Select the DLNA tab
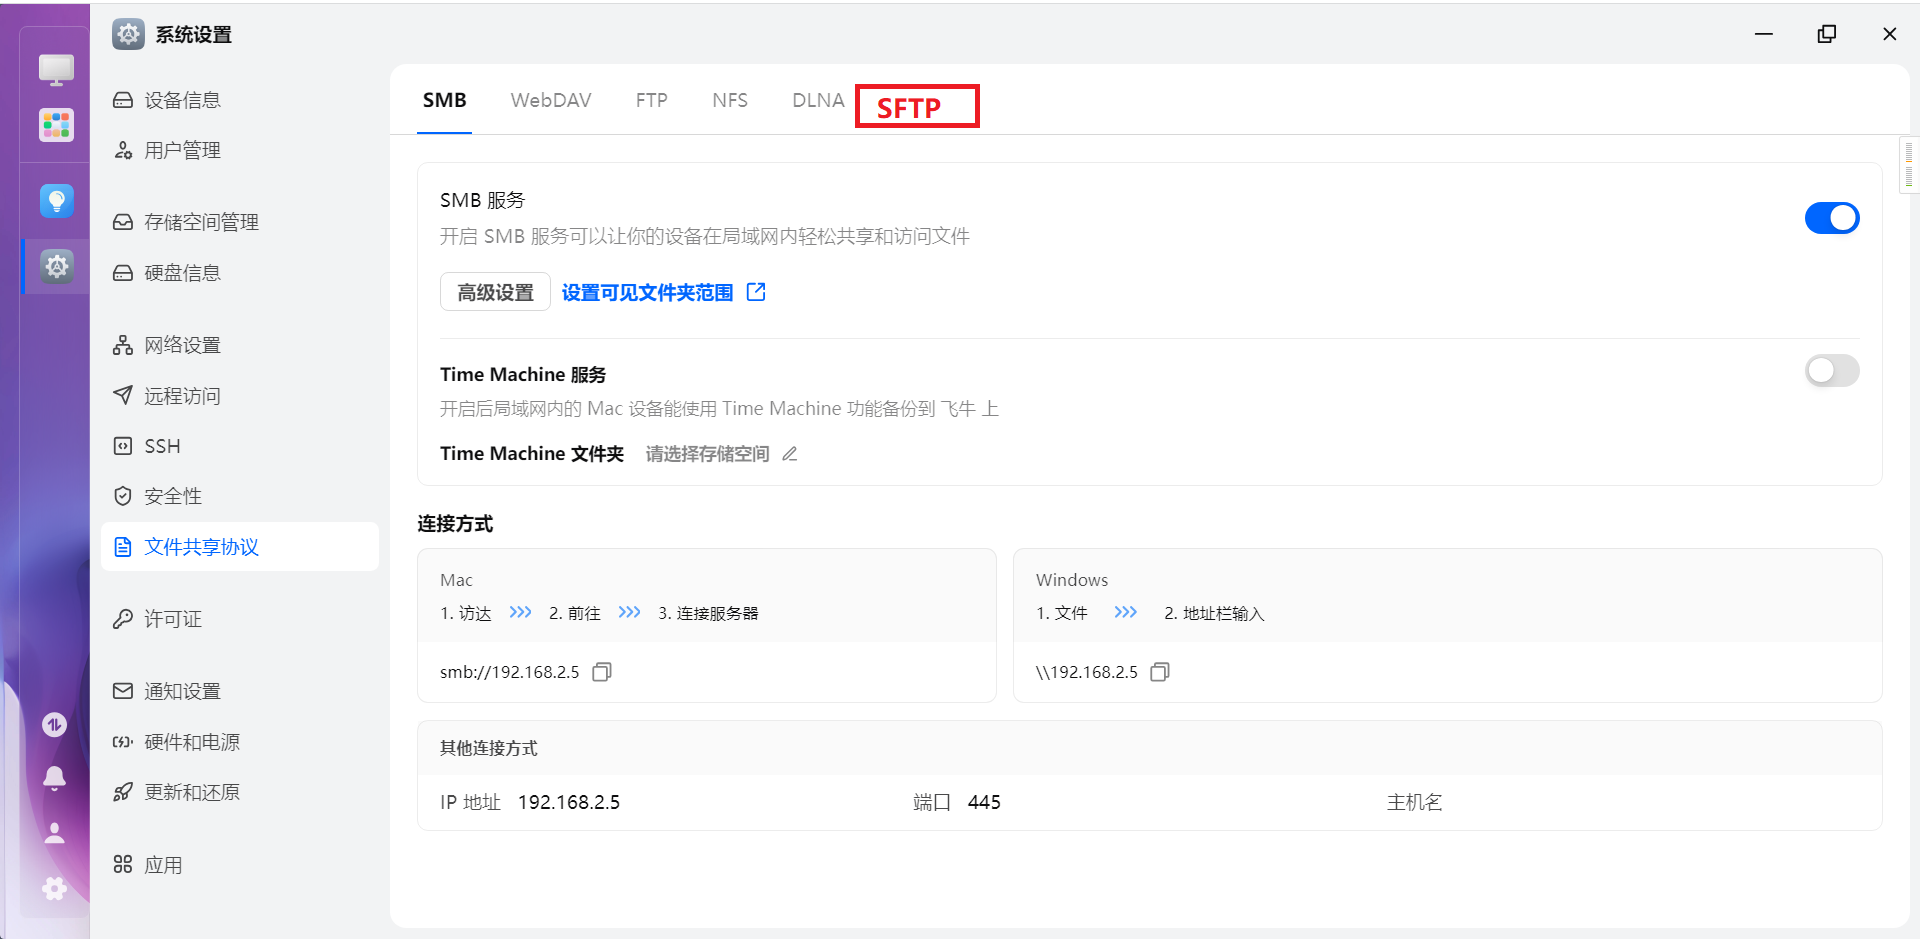The width and height of the screenshot is (1920, 939). [818, 100]
